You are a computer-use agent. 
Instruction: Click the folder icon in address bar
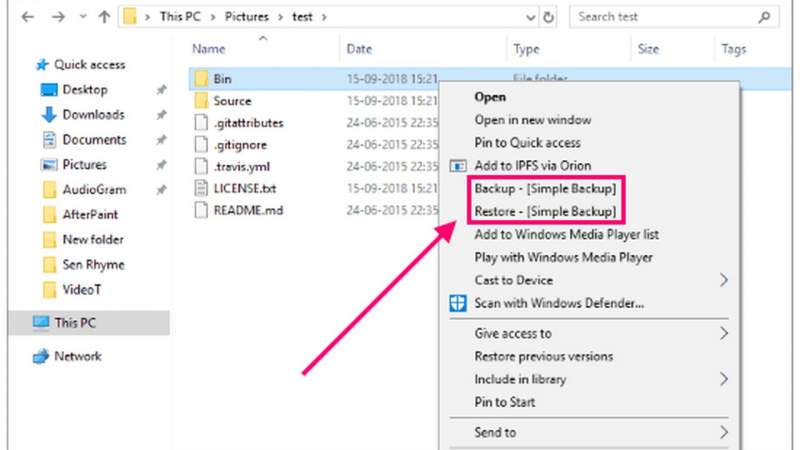130,17
